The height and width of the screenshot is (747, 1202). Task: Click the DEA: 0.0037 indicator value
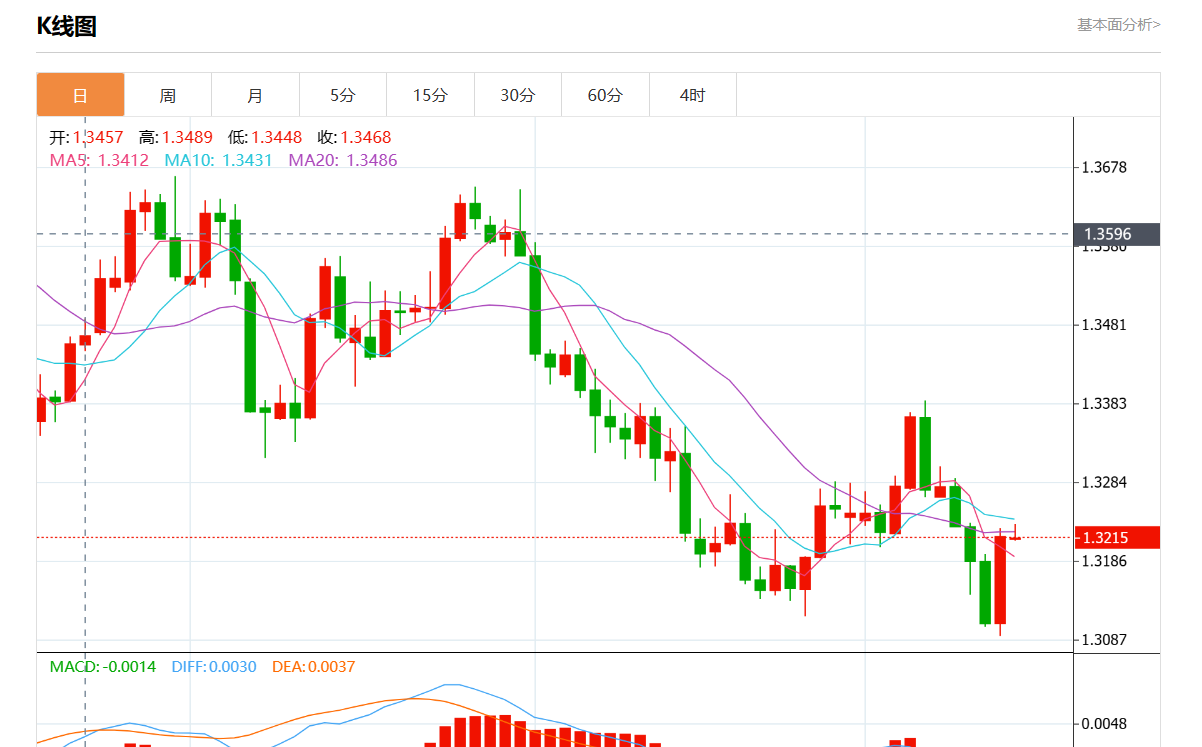[x=313, y=667]
